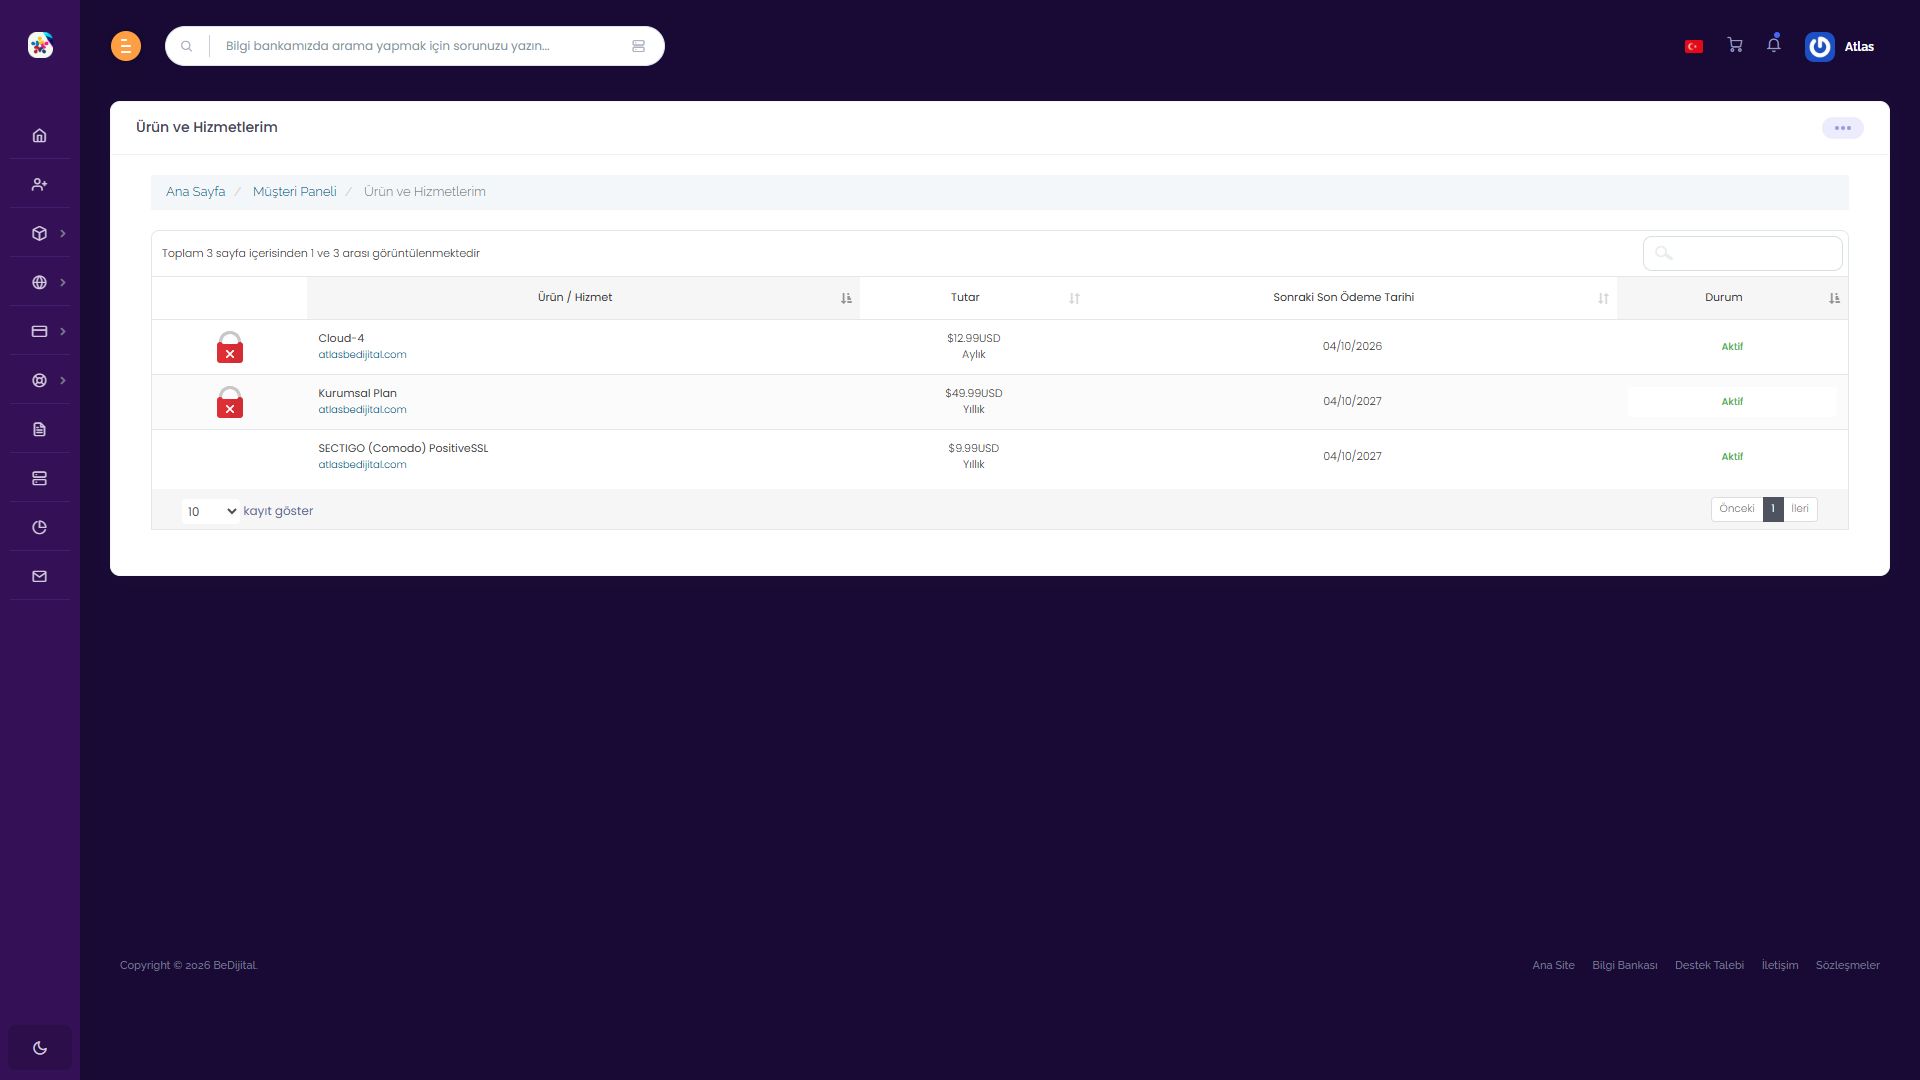Select page 1 in pagination
Screen dimensions: 1920x1080
coord(1773,509)
